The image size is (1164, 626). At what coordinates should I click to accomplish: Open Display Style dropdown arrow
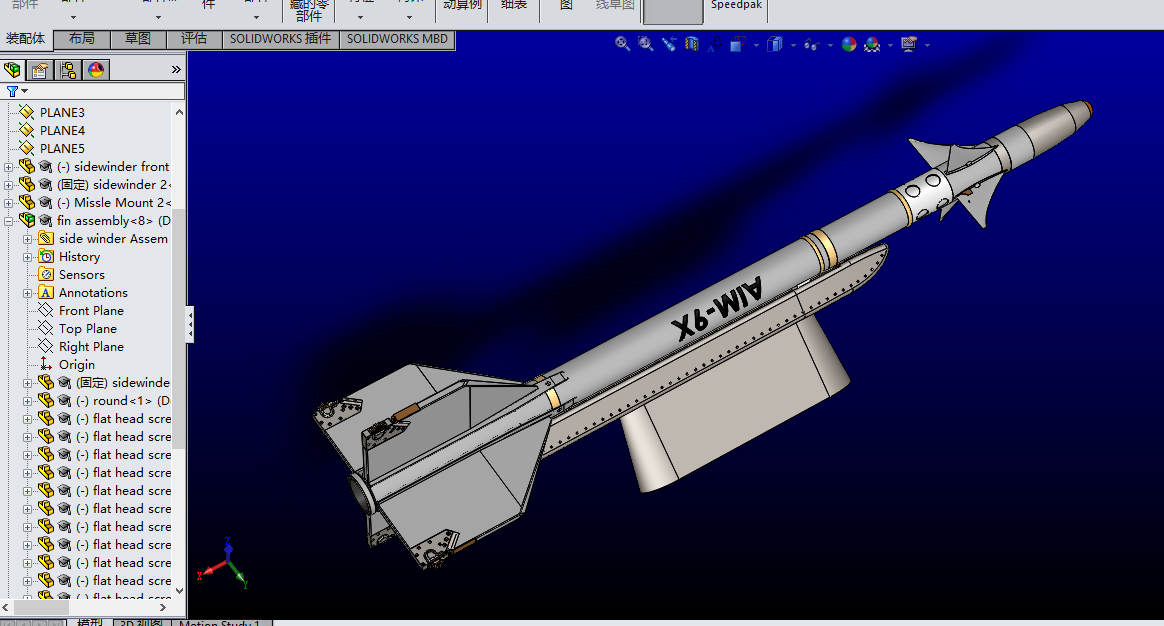pos(794,45)
